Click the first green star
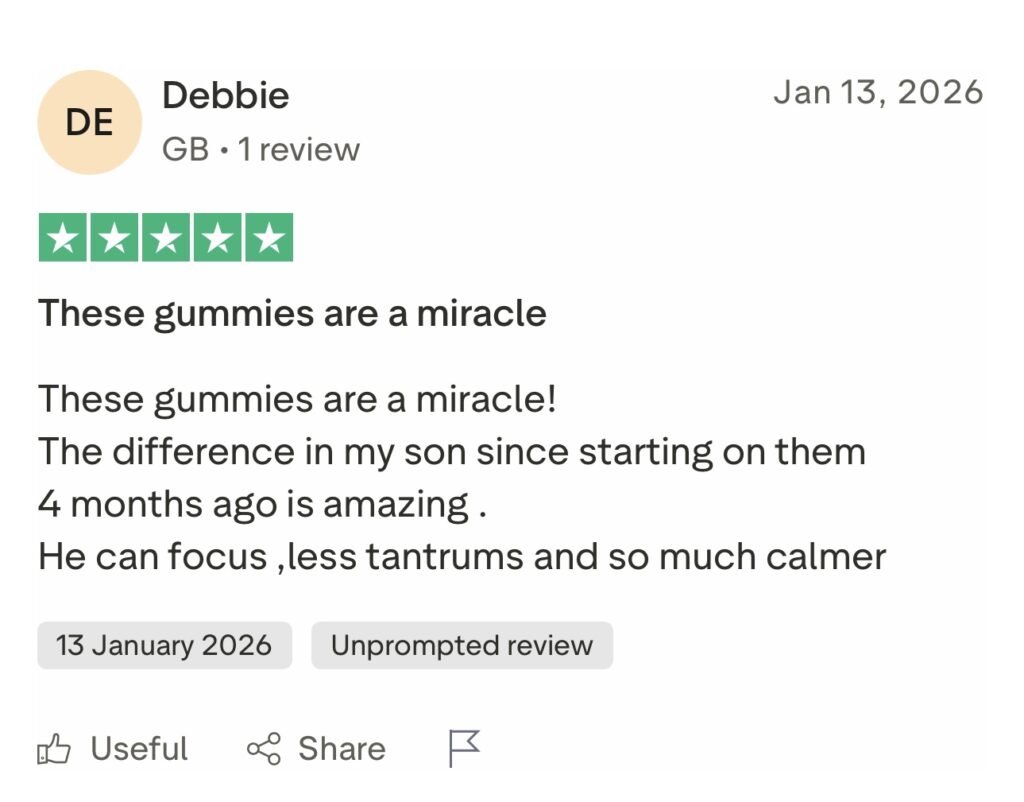1024x802 pixels. click(63, 238)
